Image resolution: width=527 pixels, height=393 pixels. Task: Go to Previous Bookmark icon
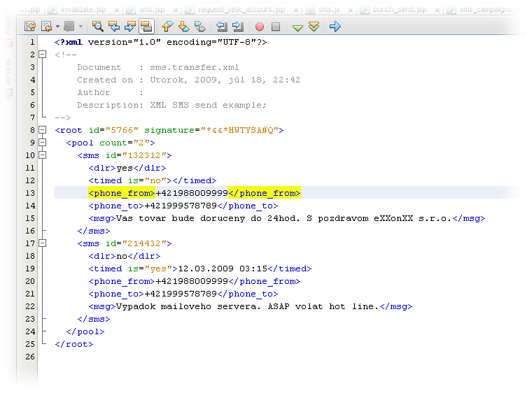(167, 26)
